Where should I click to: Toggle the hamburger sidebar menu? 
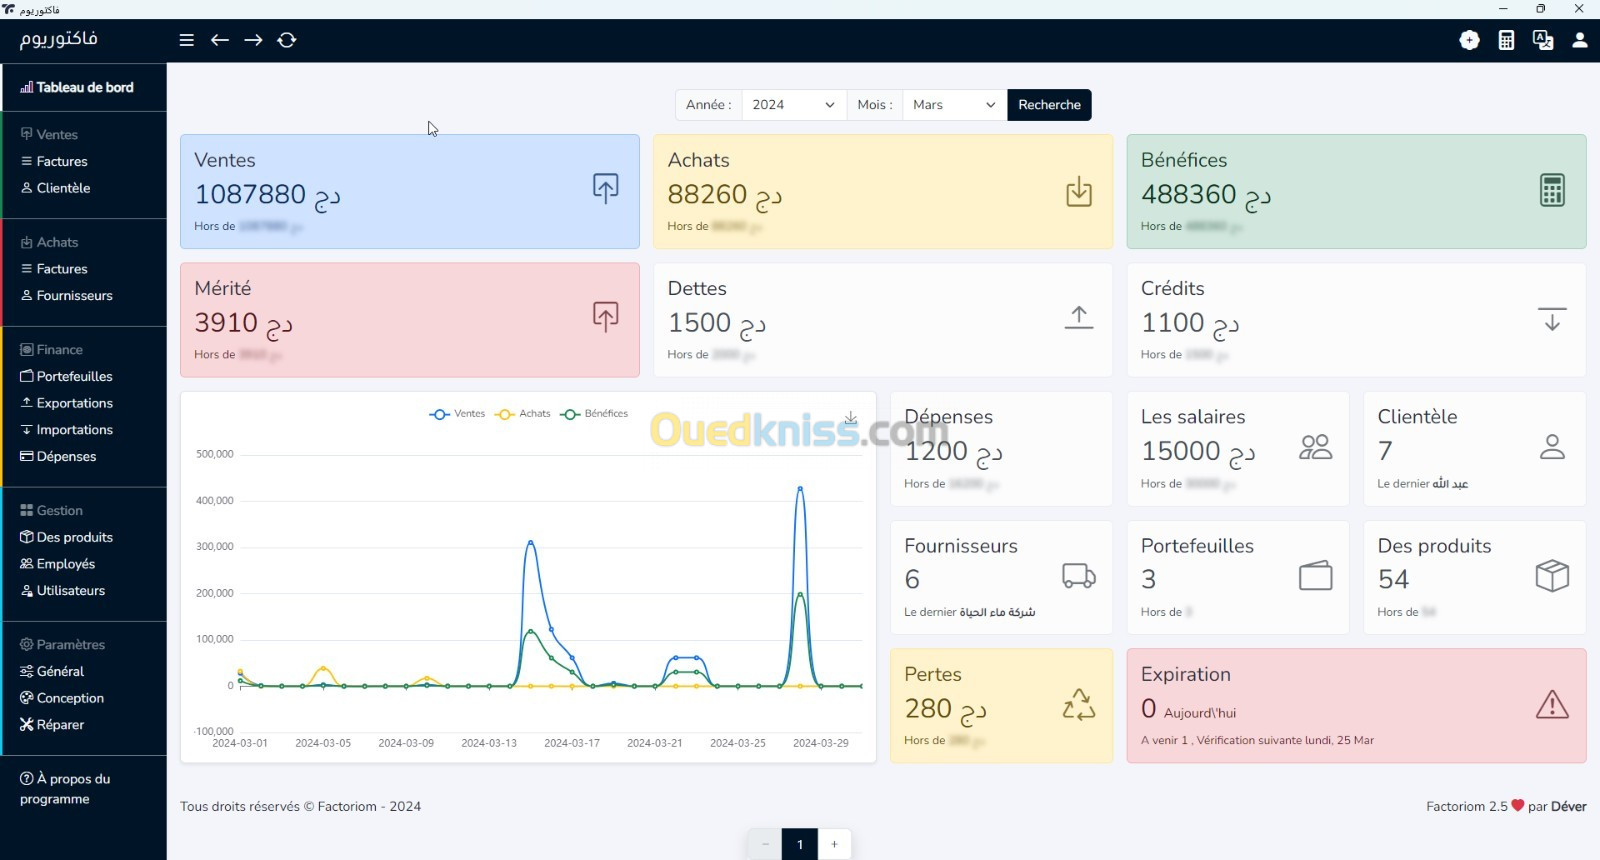point(186,40)
